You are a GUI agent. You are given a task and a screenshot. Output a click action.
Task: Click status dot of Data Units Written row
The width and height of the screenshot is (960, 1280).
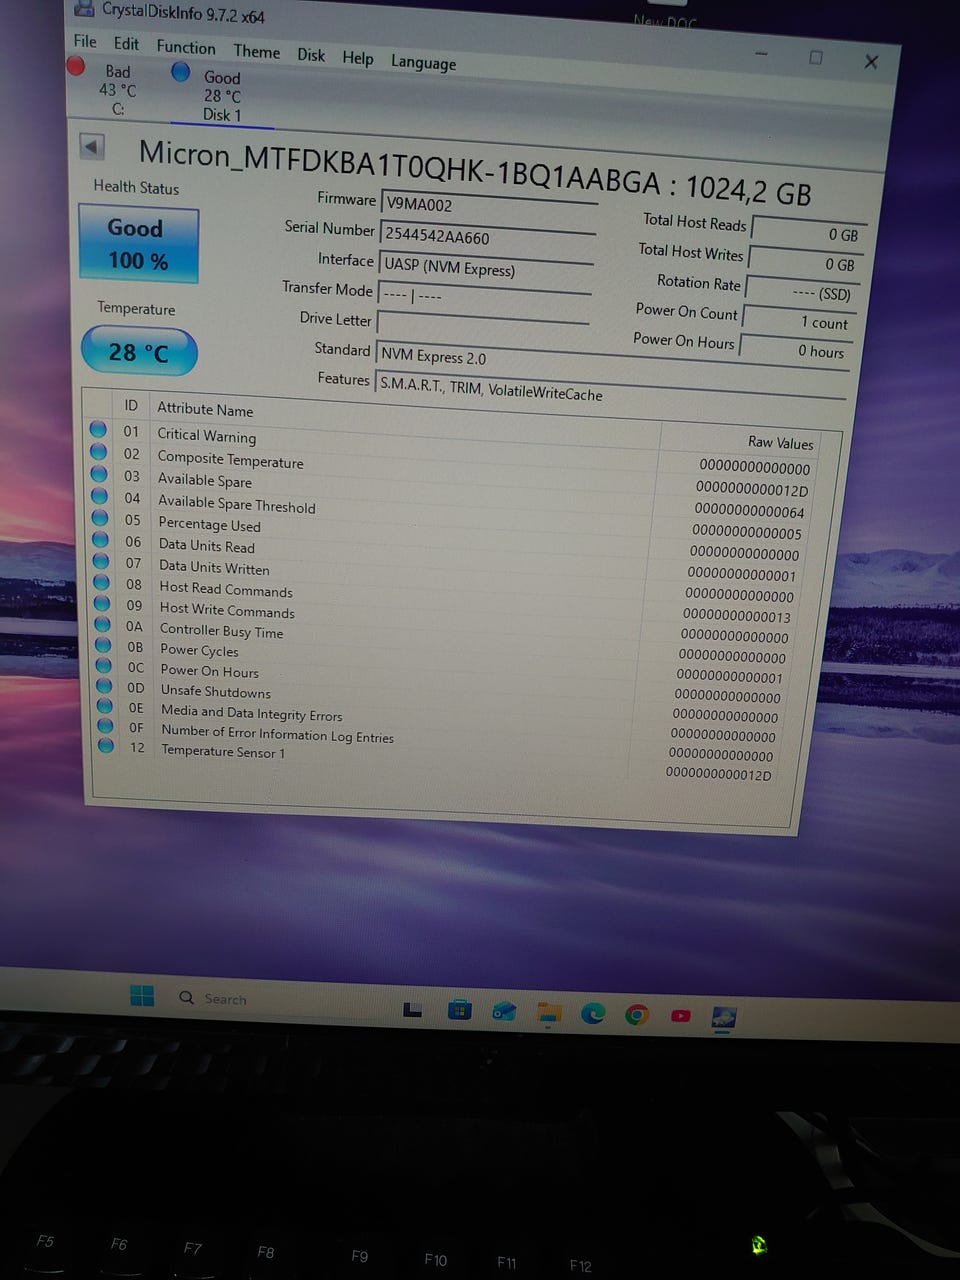101,561
